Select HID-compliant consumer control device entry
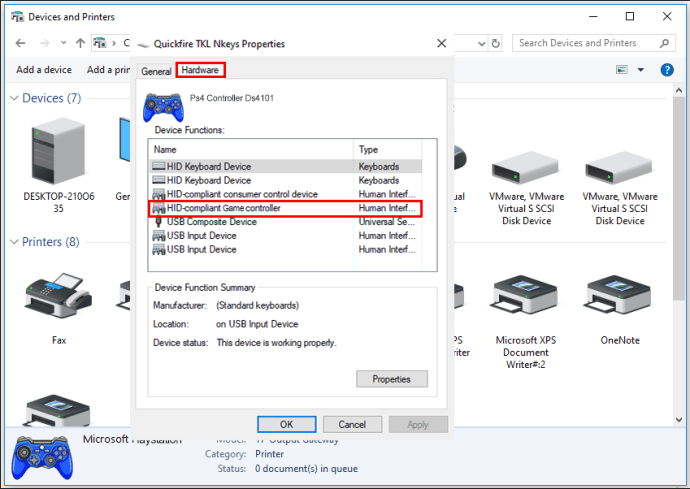Image resolution: width=690 pixels, height=489 pixels. pyautogui.click(x=242, y=194)
